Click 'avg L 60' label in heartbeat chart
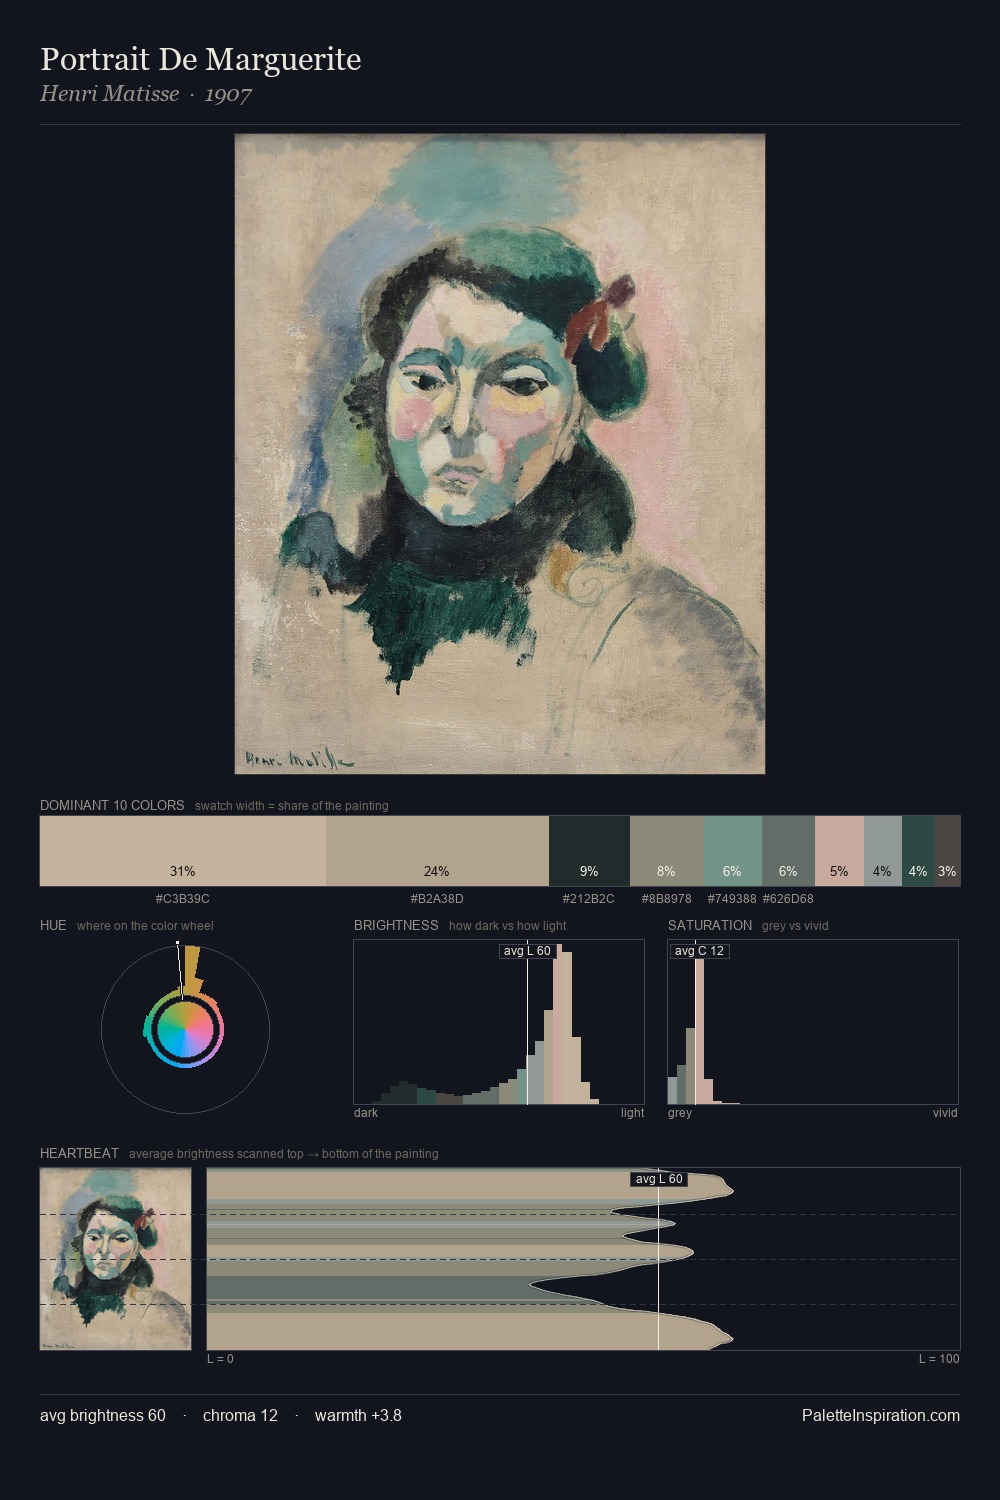The image size is (1000, 1500). (659, 1179)
